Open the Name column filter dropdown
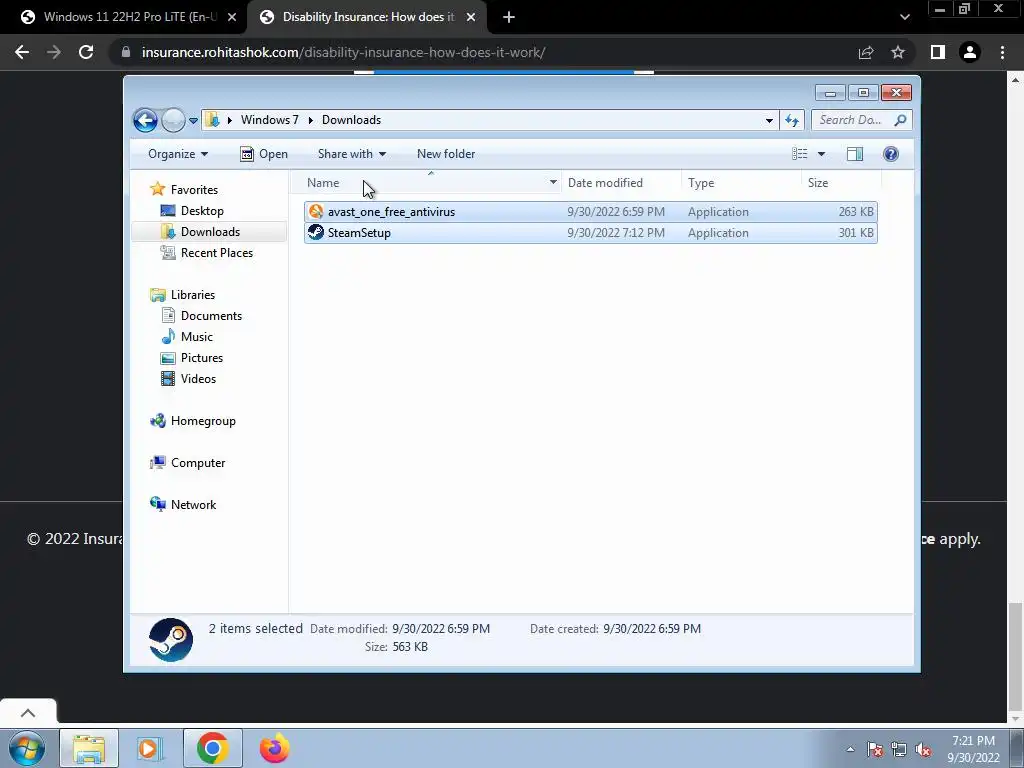 click(x=553, y=183)
